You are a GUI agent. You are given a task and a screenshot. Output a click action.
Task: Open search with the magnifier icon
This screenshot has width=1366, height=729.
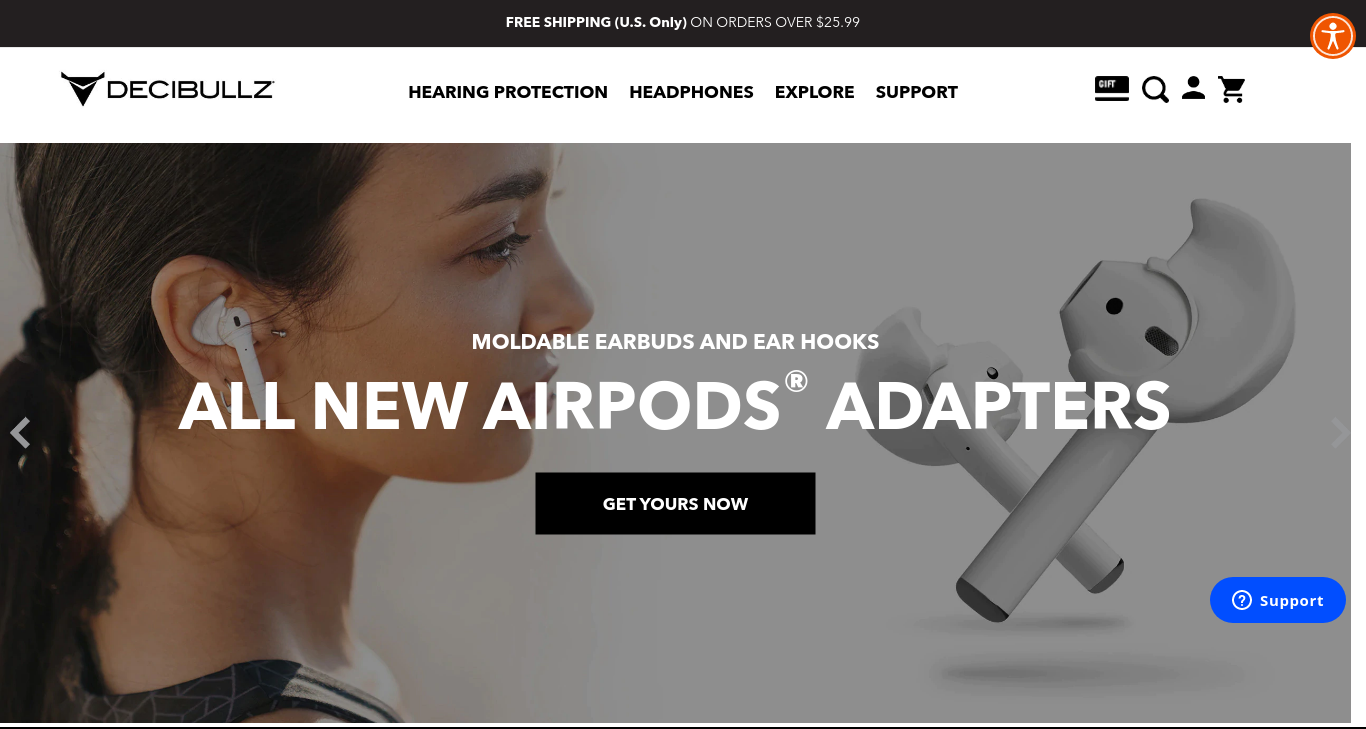pos(1155,90)
